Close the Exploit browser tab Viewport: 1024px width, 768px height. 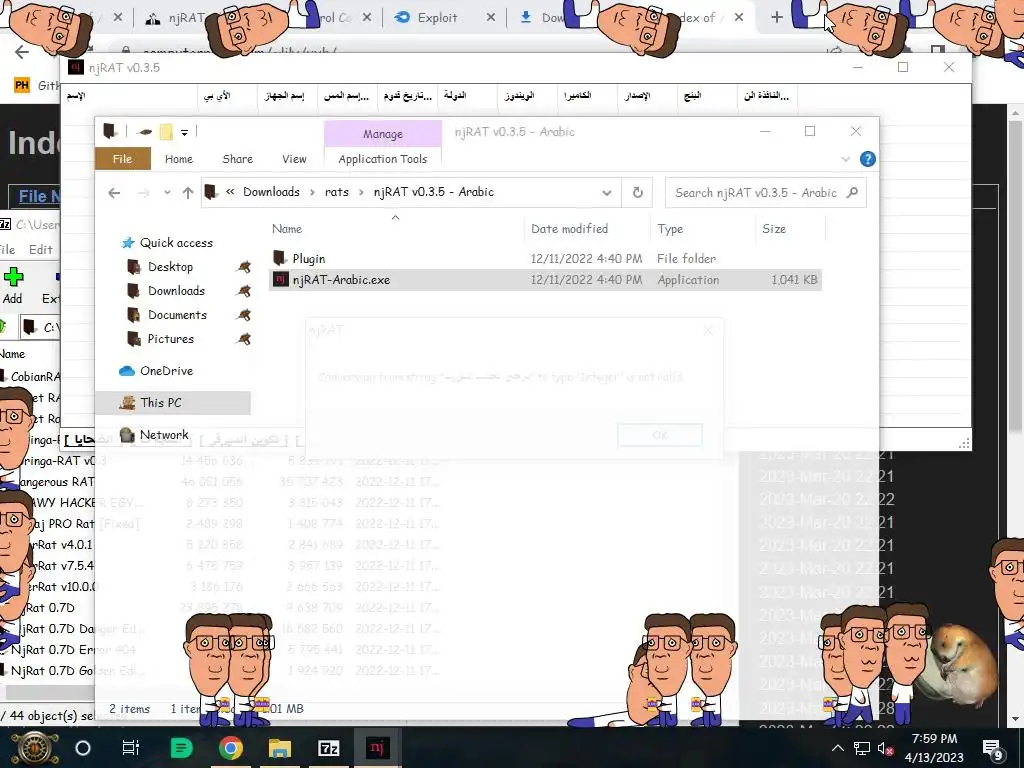(x=490, y=18)
